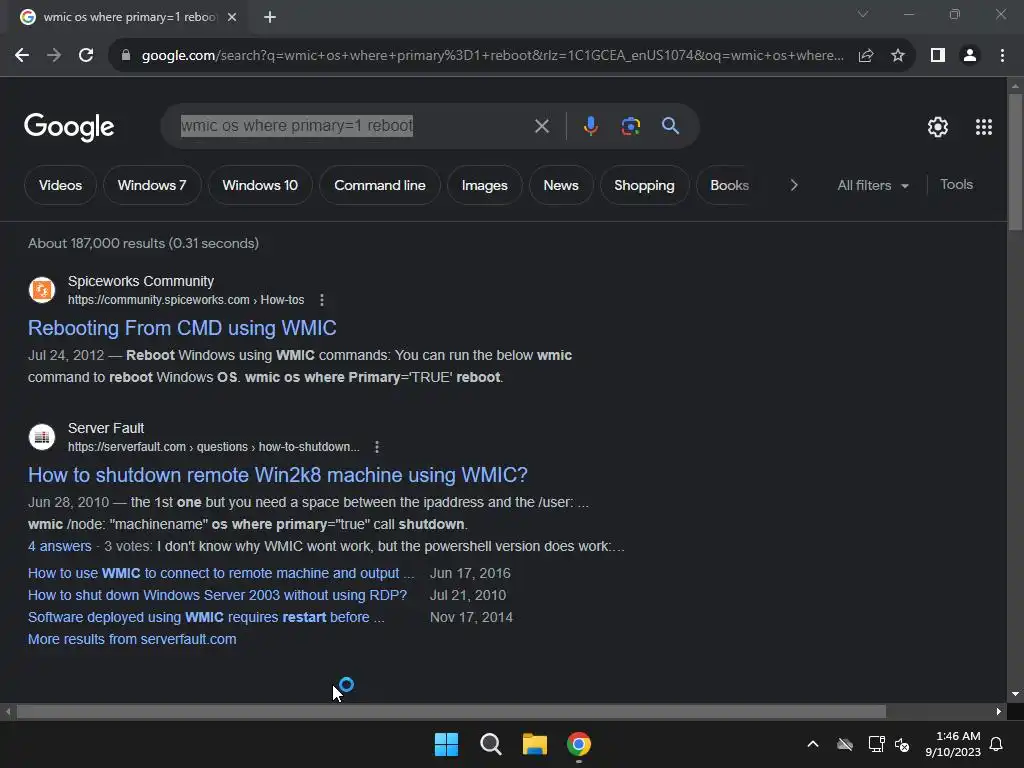Image resolution: width=1024 pixels, height=768 pixels.
Task: Click the vertical scrollbar thumb
Action: [1015, 162]
